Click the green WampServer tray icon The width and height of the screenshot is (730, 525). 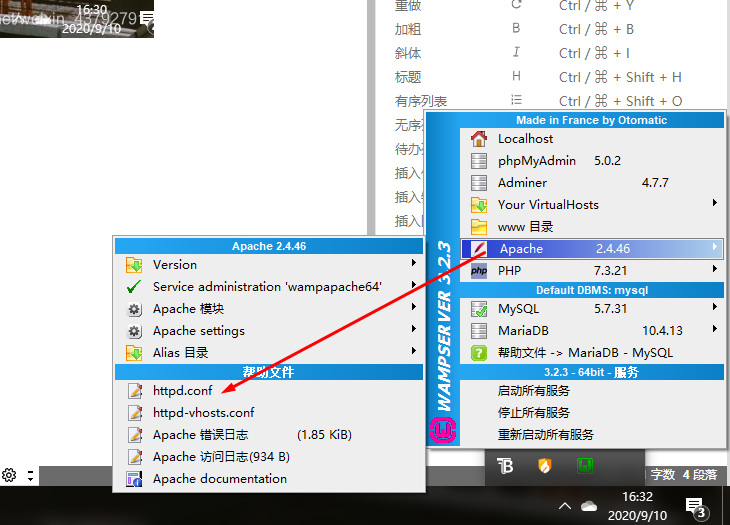click(585, 465)
